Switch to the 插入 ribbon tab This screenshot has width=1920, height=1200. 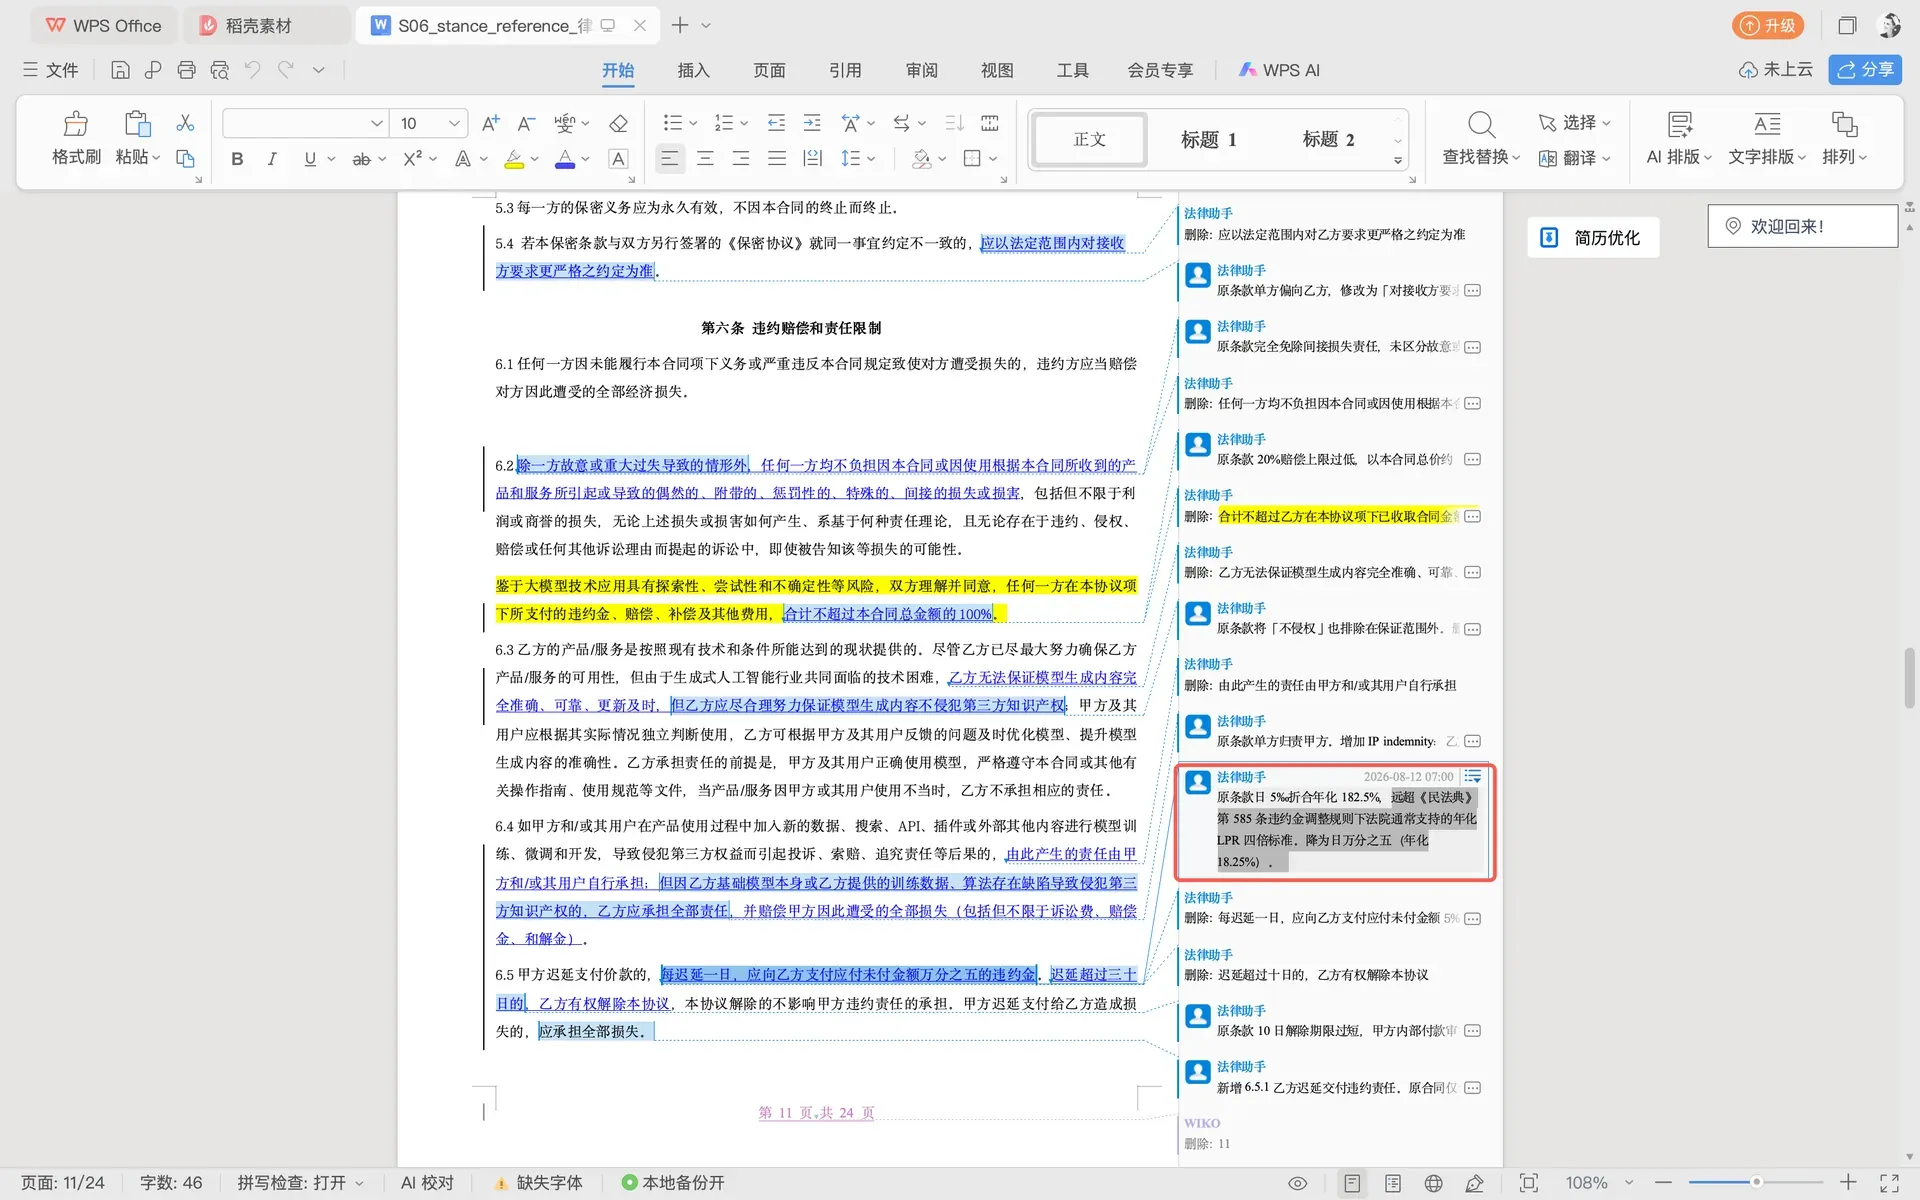693,70
